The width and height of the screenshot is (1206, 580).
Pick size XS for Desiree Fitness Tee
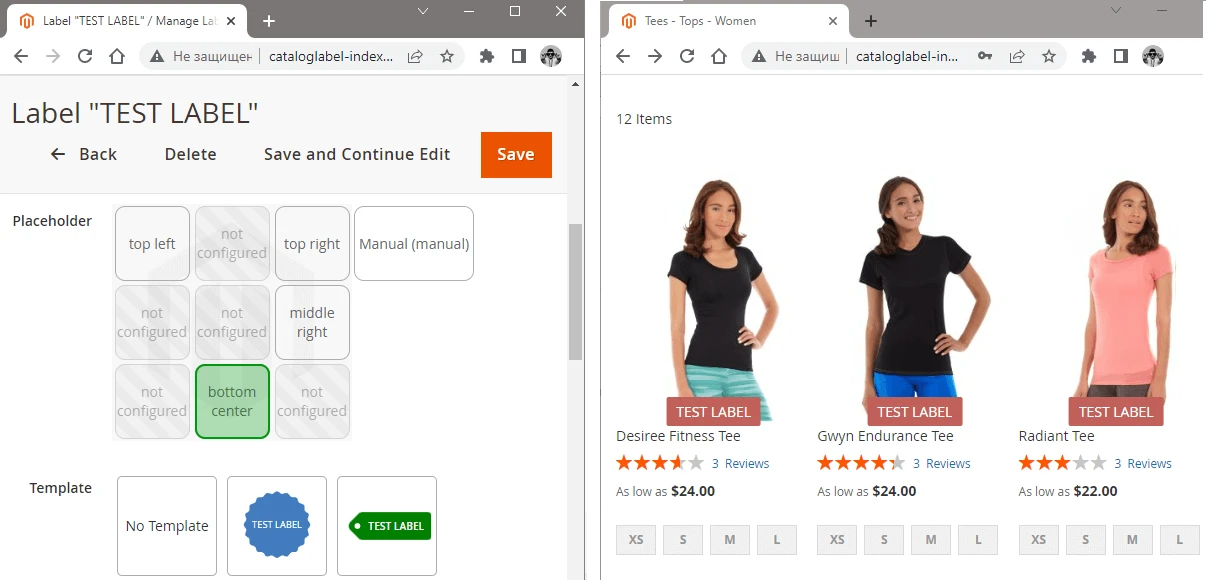(x=636, y=540)
